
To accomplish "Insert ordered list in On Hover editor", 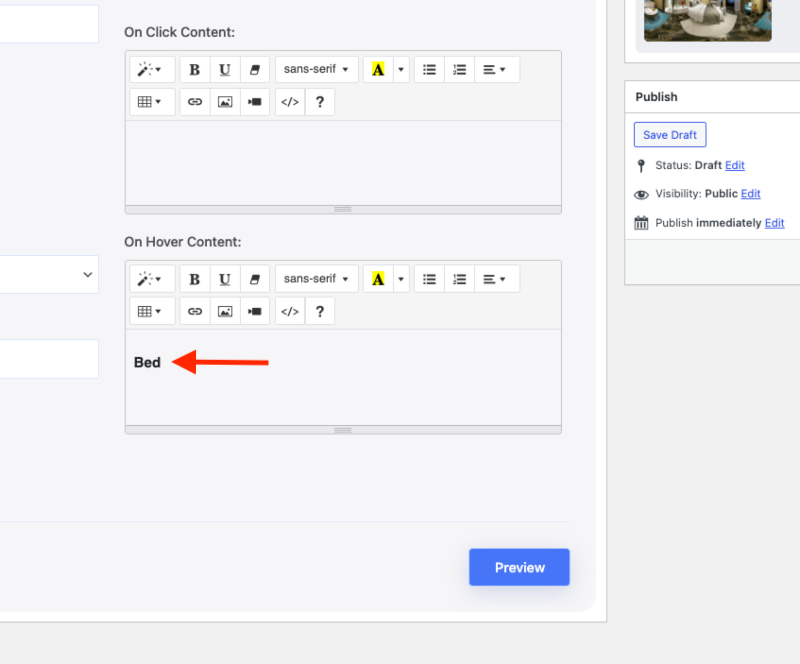I will pyautogui.click(x=459, y=279).
